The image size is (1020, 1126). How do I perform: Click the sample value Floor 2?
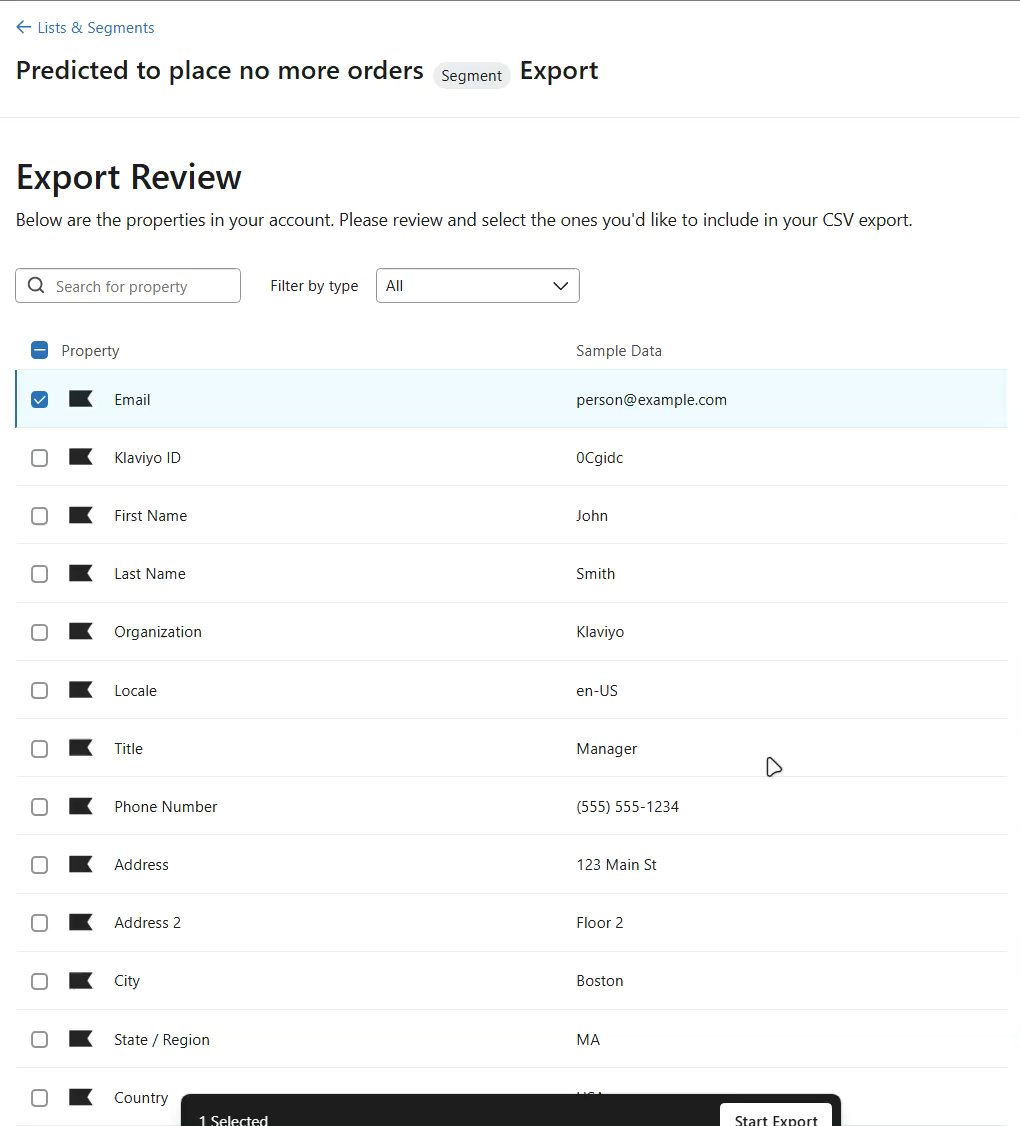pyautogui.click(x=600, y=923)
